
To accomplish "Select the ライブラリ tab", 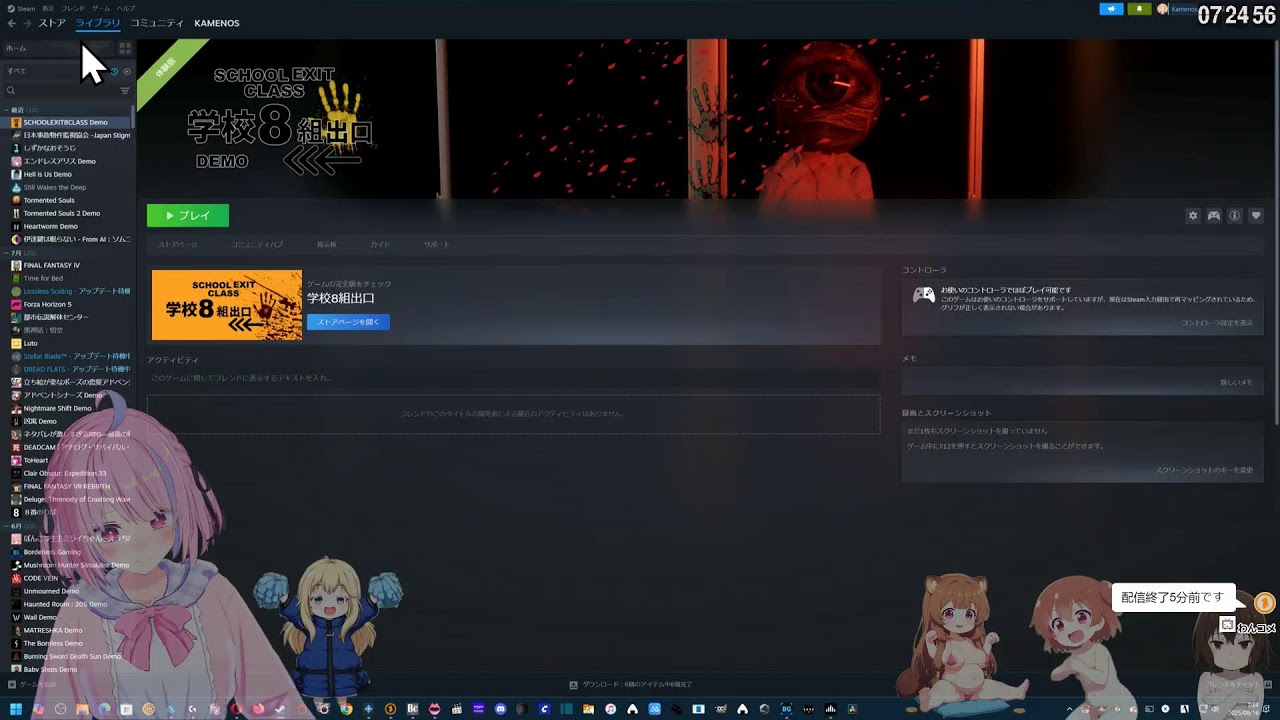I will point(98,23).
